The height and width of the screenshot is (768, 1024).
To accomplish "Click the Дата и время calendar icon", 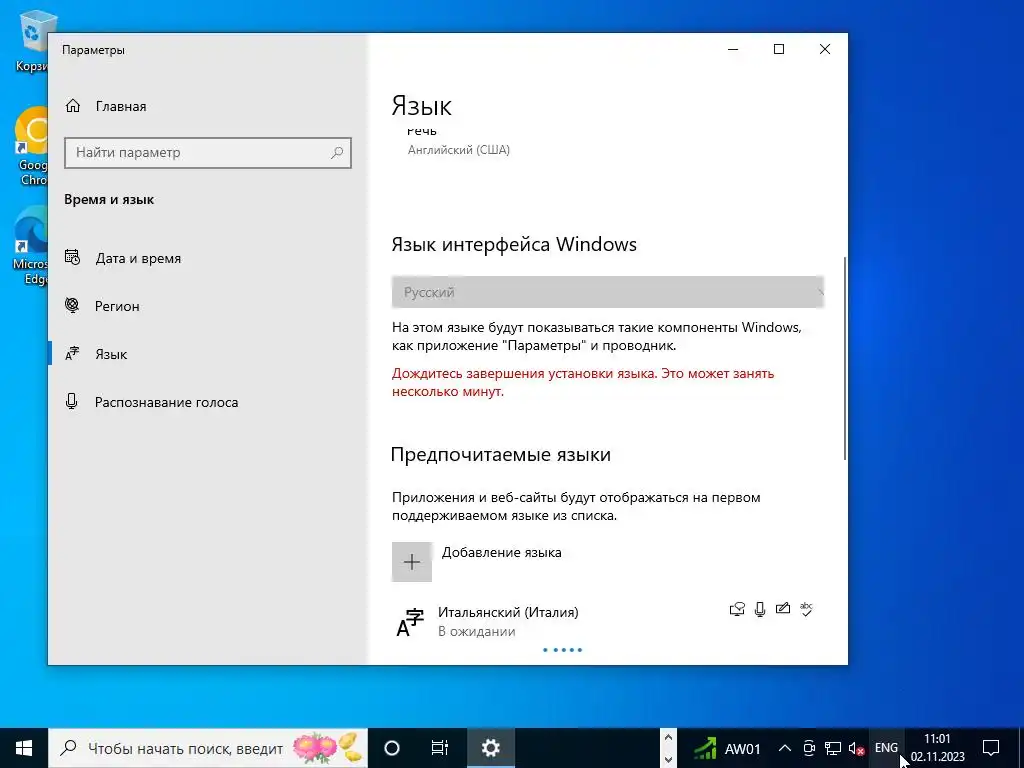I will pos(72,257).
